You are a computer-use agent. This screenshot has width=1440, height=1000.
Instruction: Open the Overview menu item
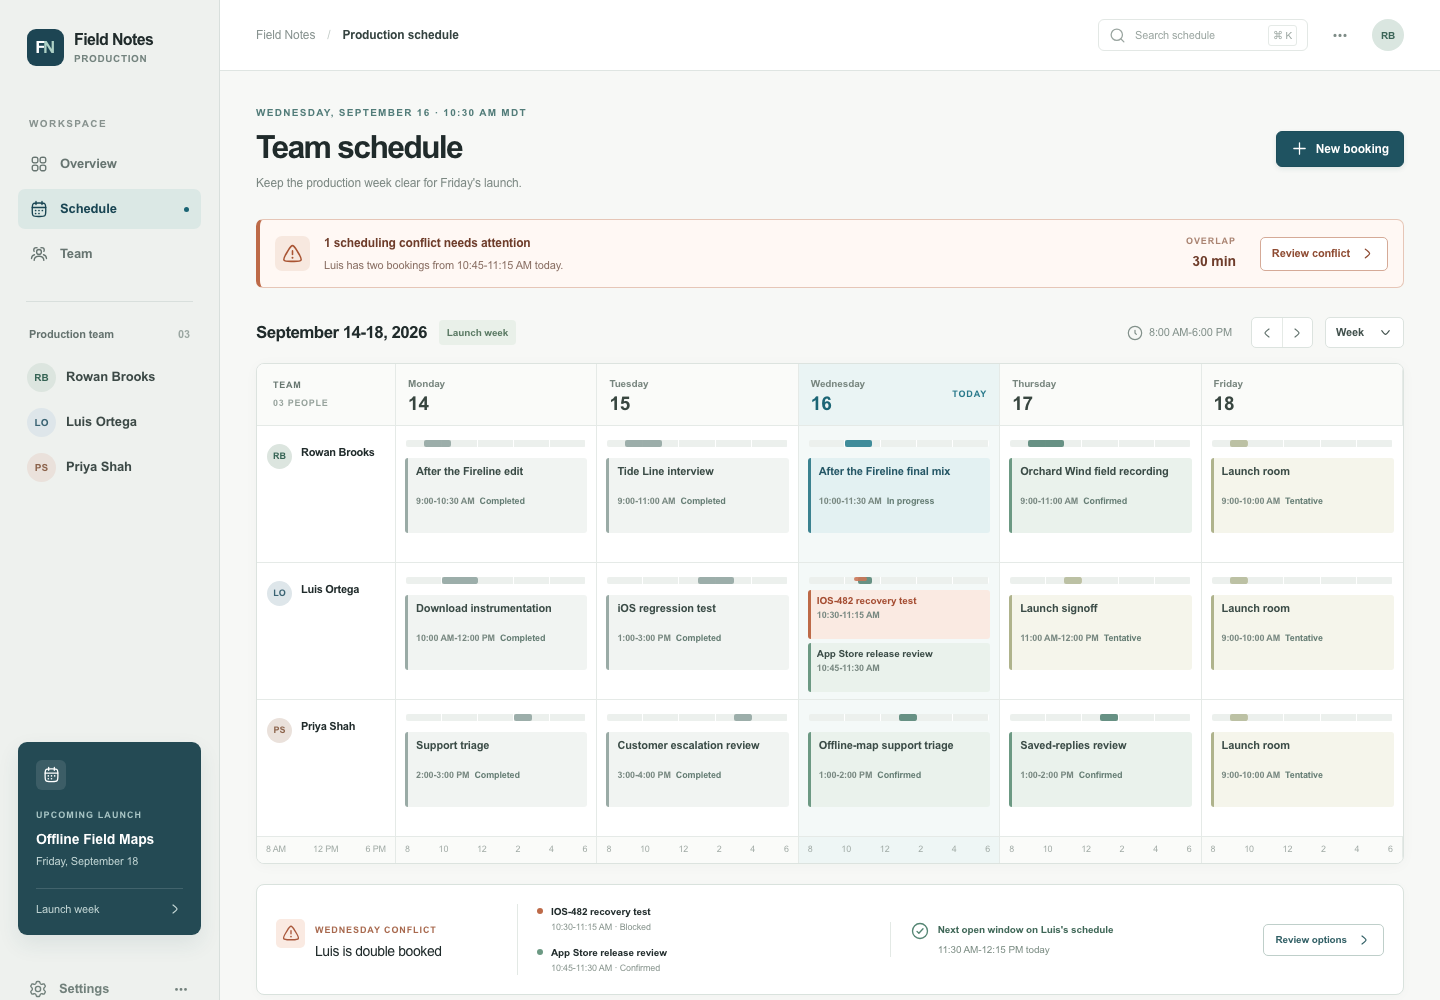[x=109, y=164]
